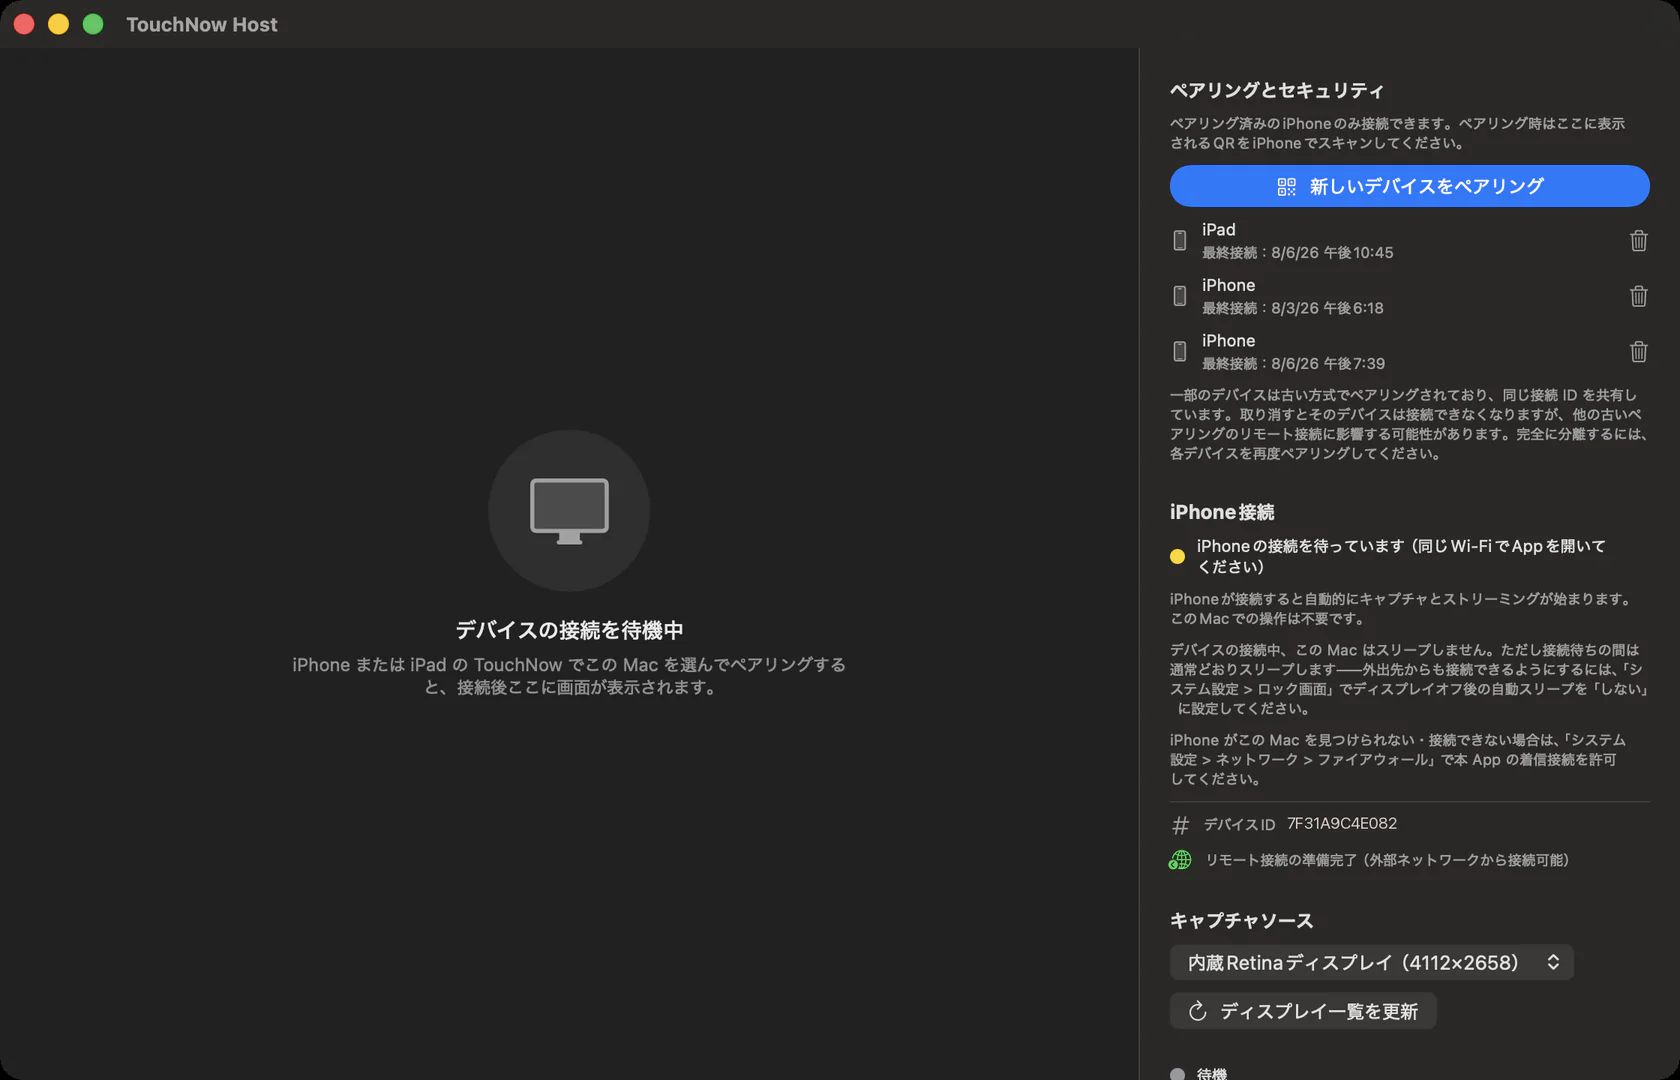This screenshot has width=1680, height=1080.
Task: Click the green globe remote connection icon
Action: [1180, 860]
